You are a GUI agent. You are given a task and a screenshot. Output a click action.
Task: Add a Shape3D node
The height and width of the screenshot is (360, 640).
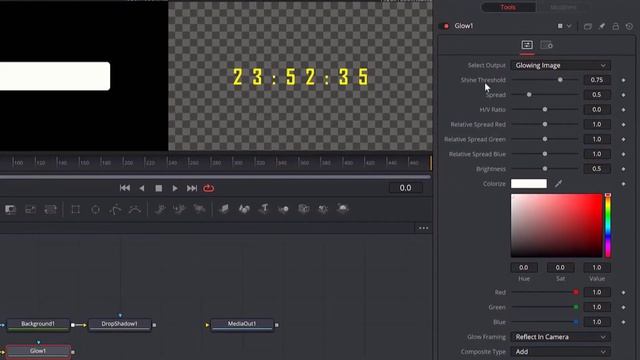(x=244, y=209)
